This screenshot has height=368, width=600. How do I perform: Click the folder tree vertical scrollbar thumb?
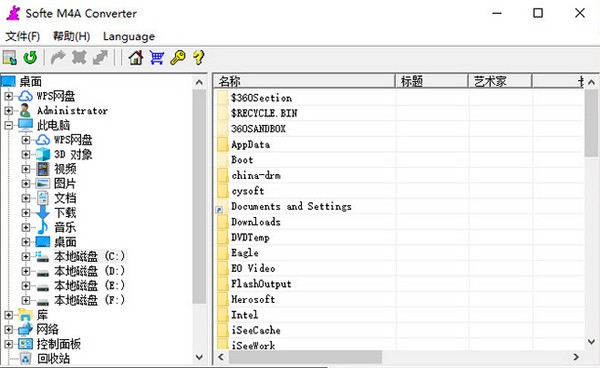[x=199, y=197]
